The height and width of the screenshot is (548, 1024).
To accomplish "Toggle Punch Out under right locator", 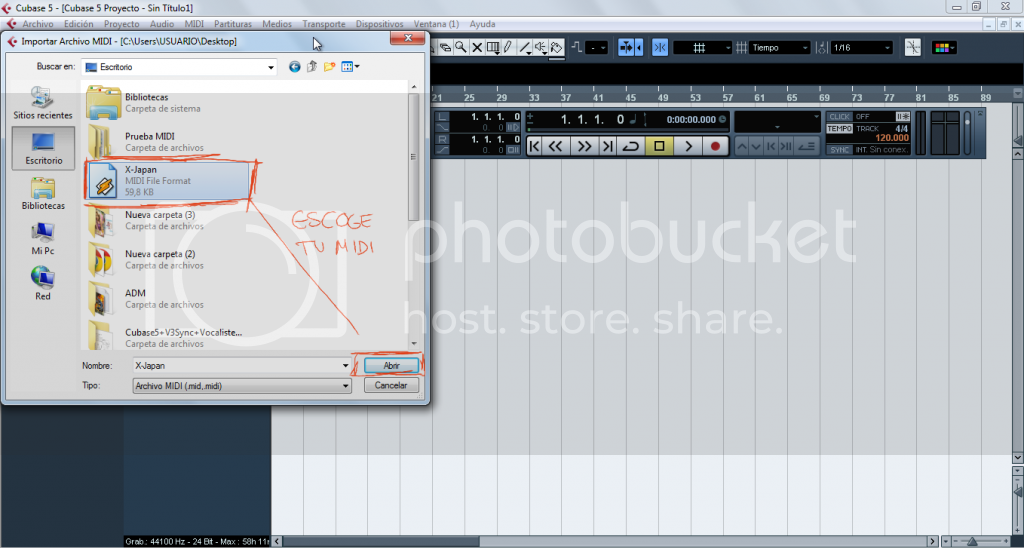I will pyautogui.click(x=443, y=150).
